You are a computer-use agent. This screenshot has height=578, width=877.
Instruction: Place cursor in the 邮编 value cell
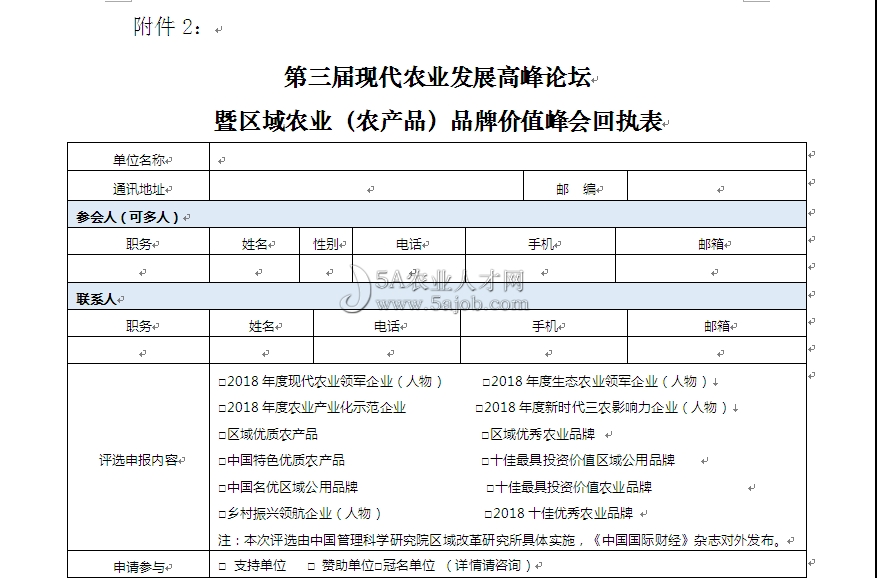[x=716, y=188]
